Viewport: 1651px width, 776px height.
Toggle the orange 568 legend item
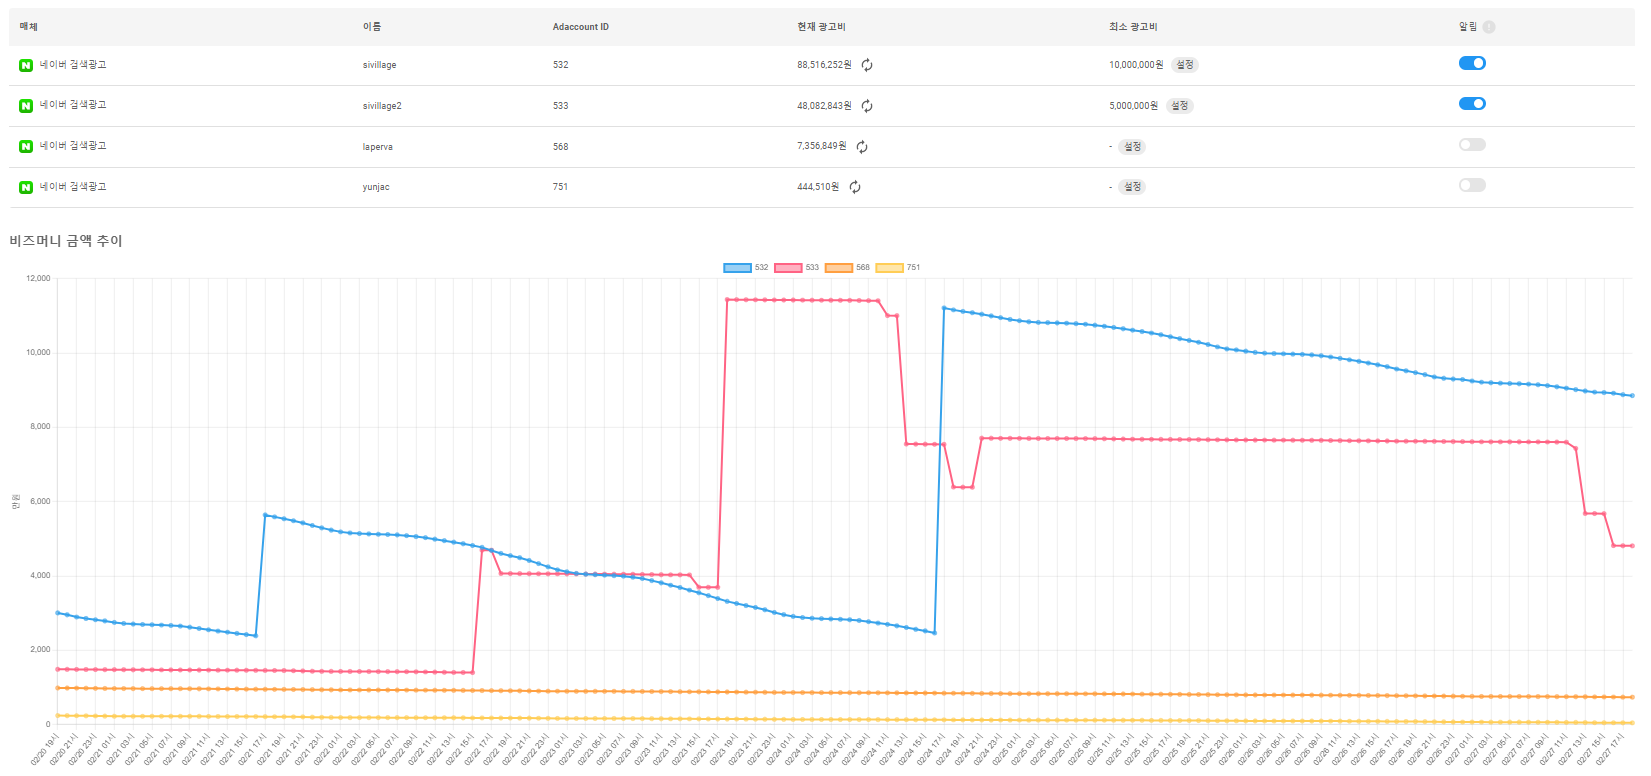coord(839,268)
